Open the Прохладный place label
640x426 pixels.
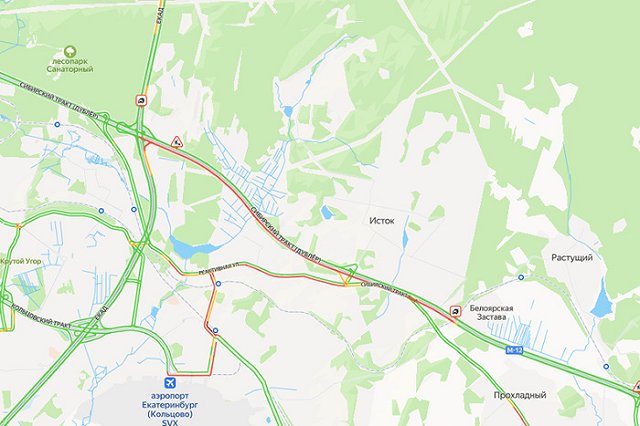point(520,395)
